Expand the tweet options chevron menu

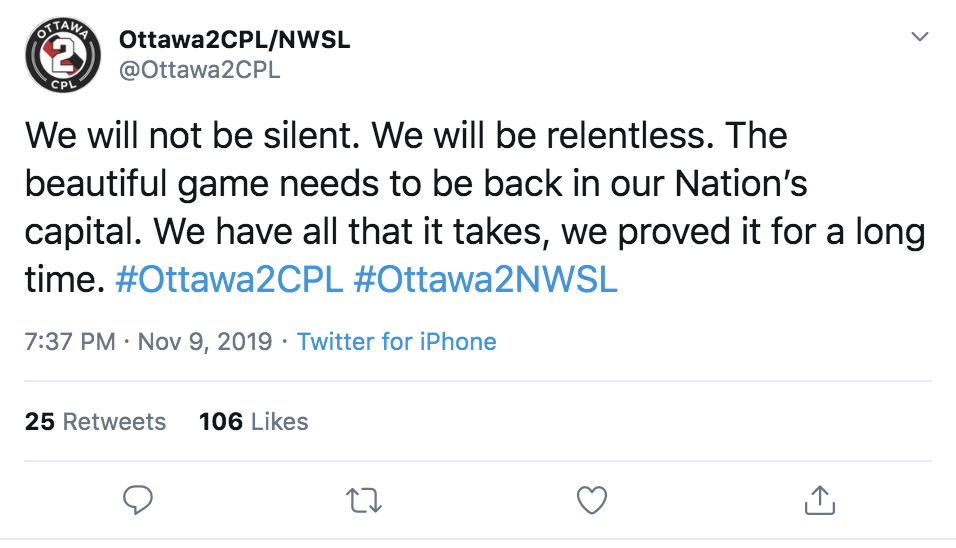919,37
